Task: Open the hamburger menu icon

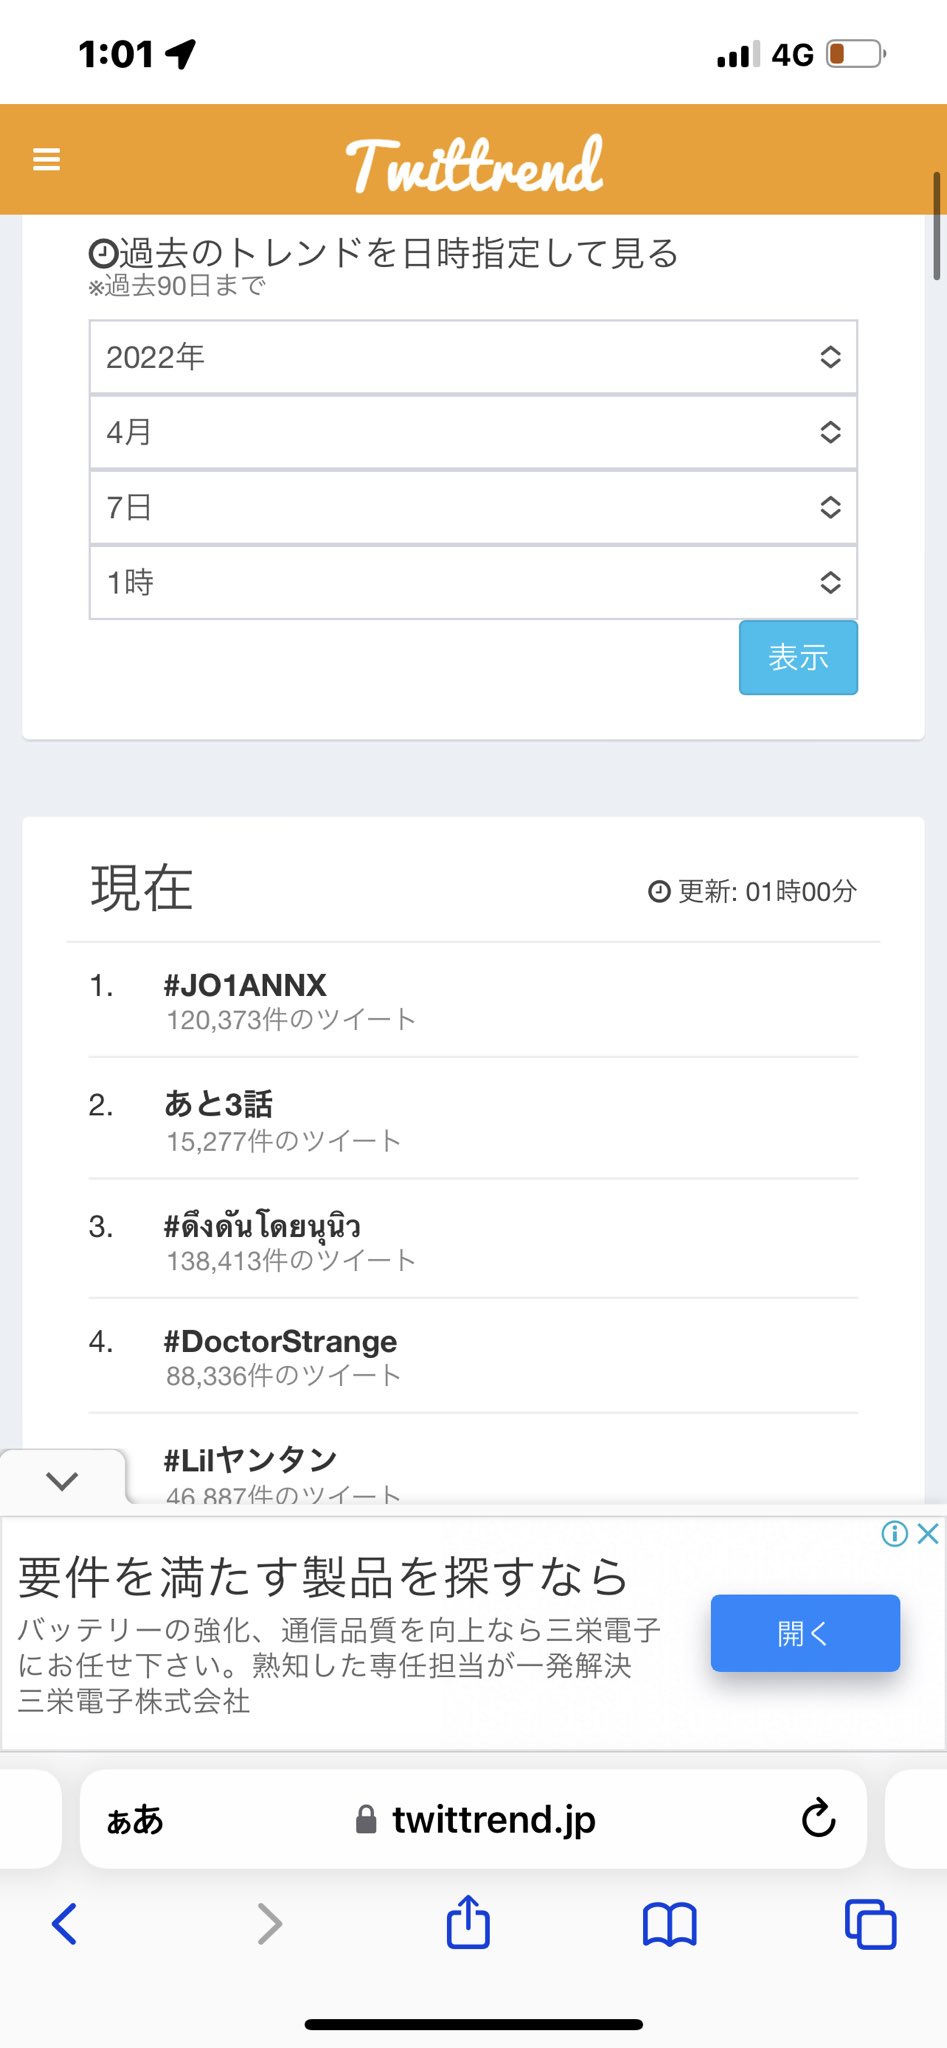Action: click(x=46, y=159)
